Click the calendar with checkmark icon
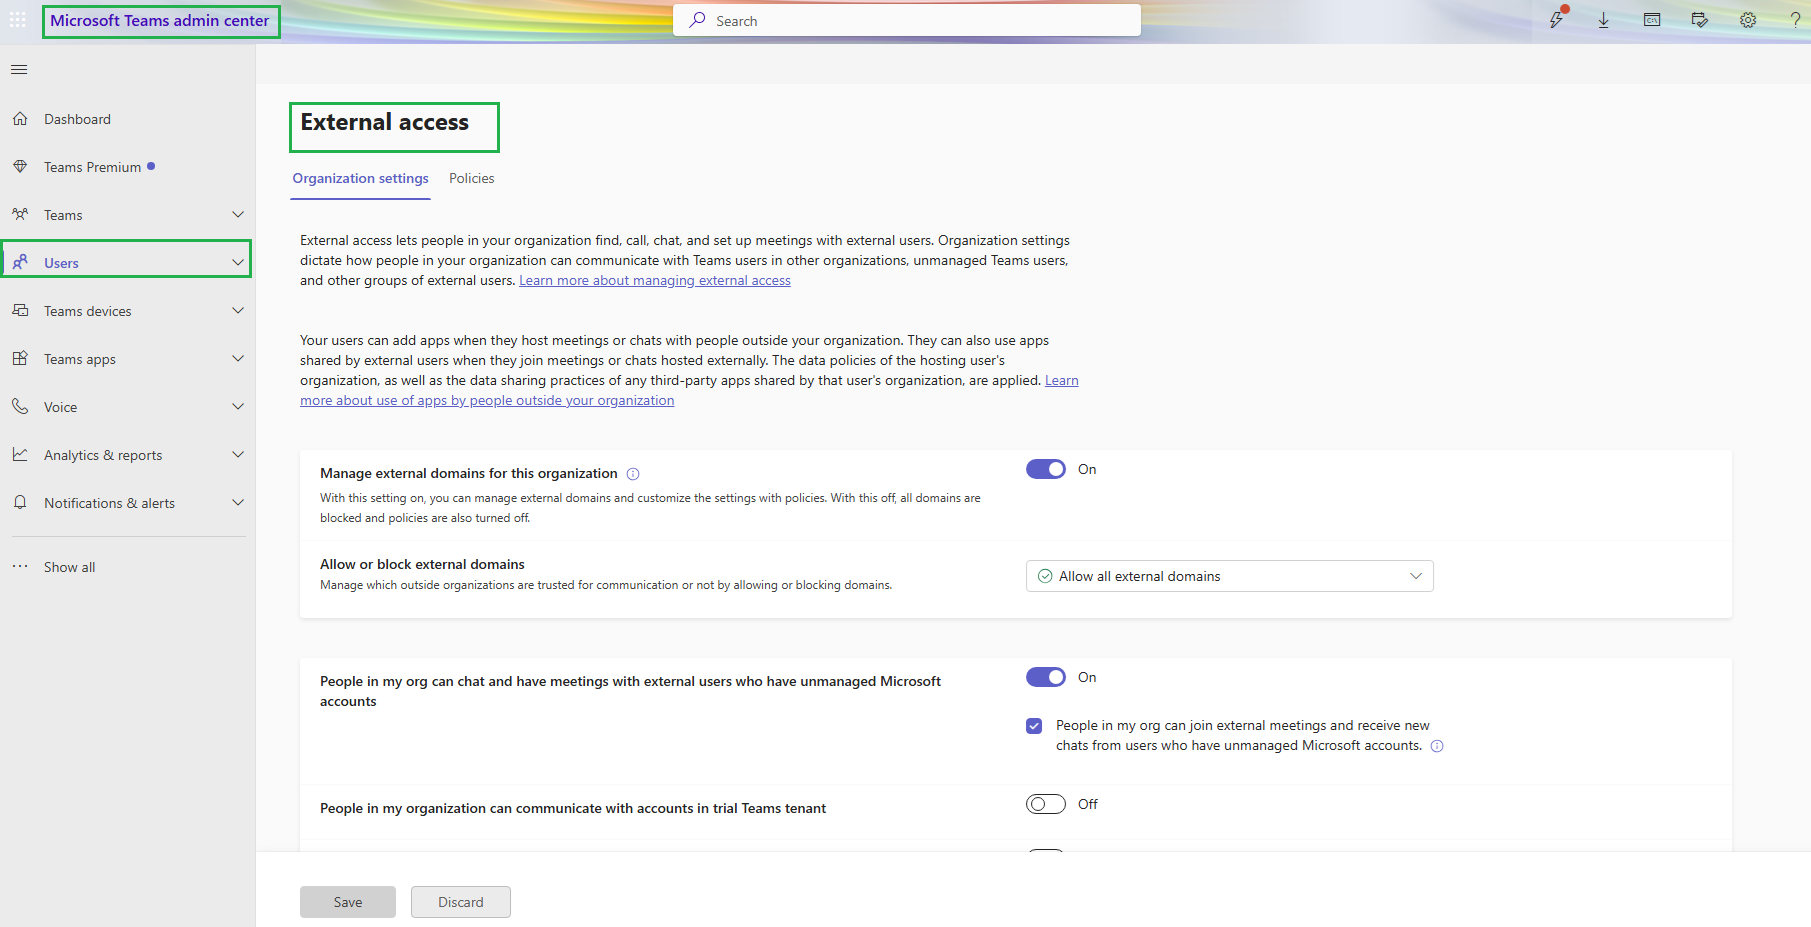The image size is (1811, 927). (1700, 20)
